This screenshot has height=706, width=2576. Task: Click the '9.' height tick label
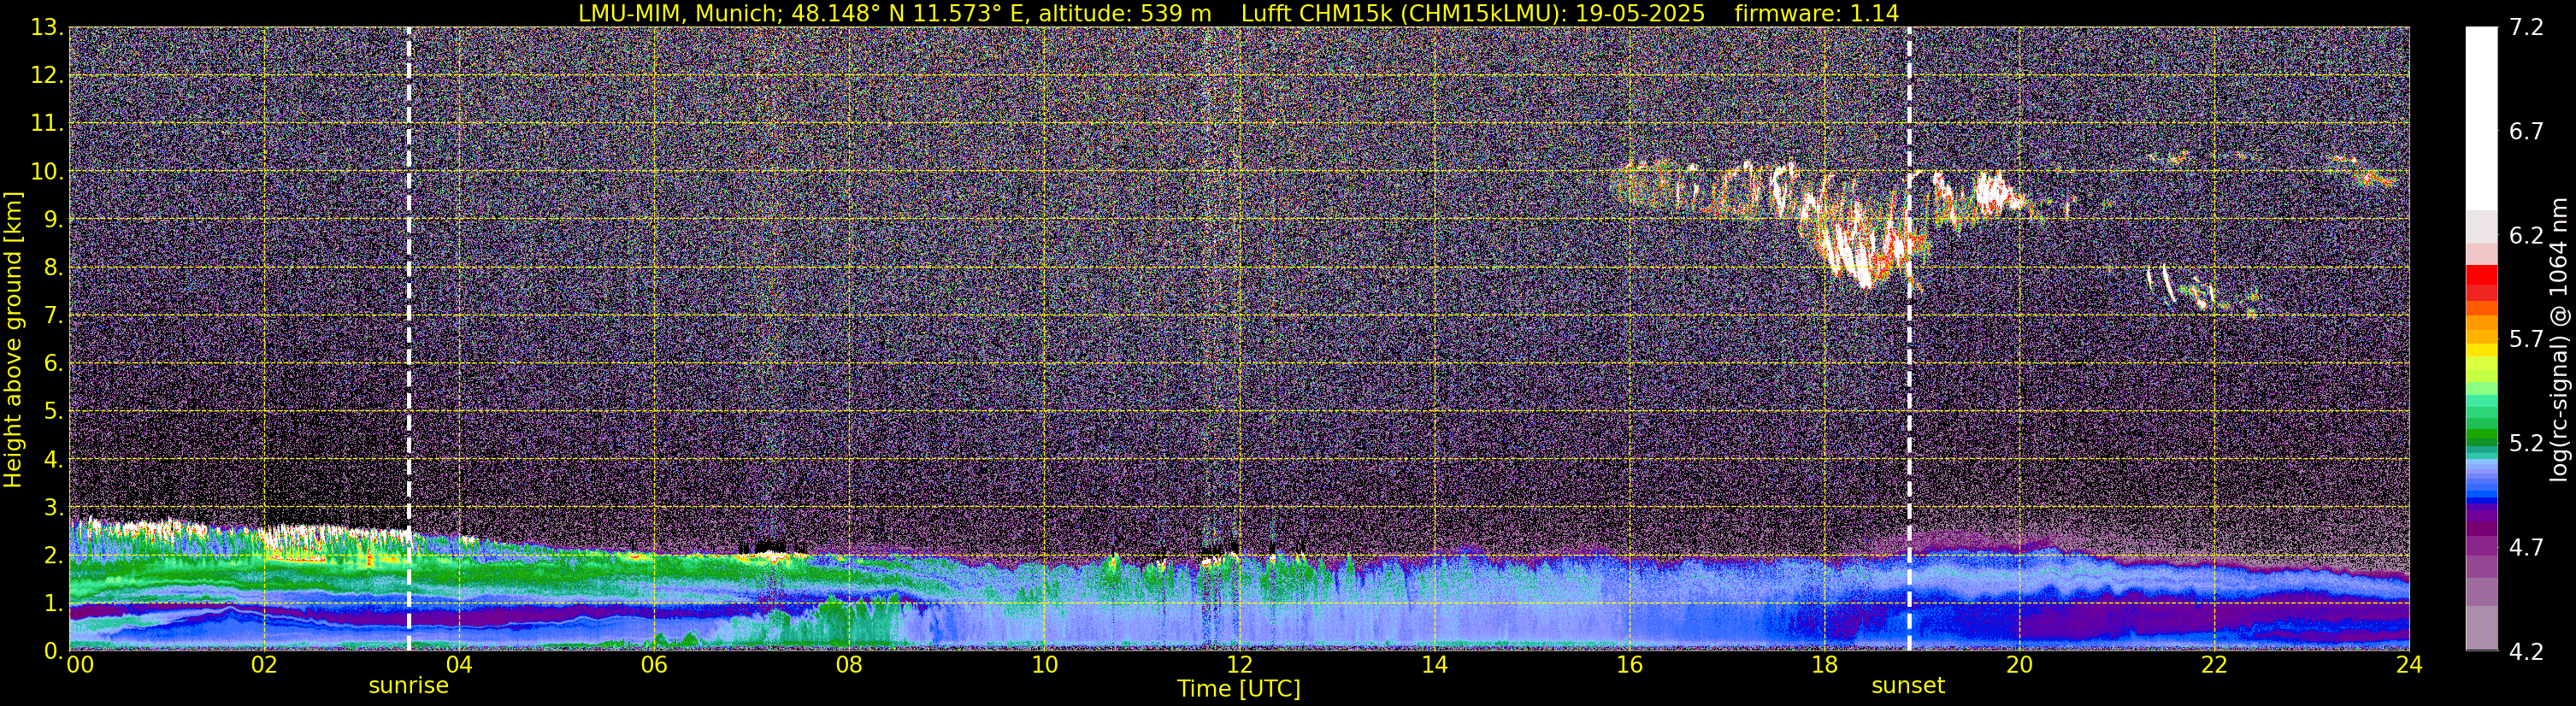click(53, 220)
